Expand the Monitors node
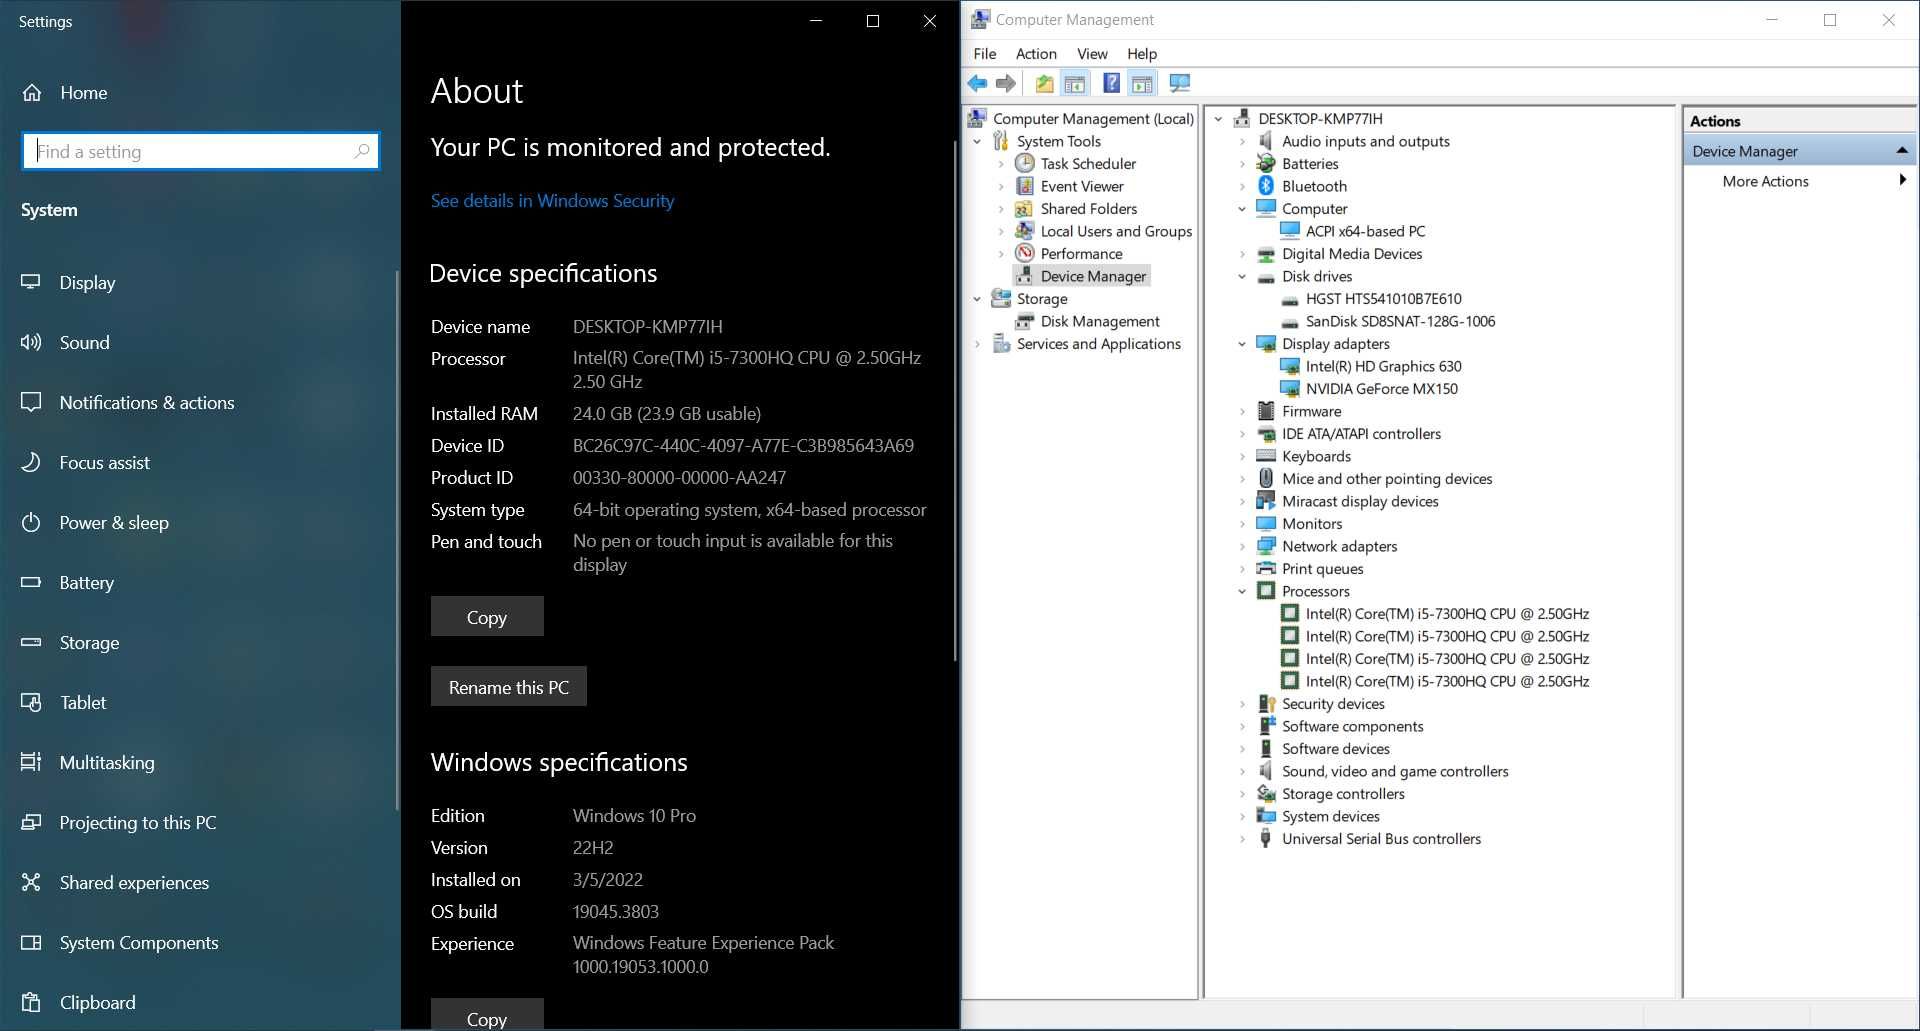The height and width of the screenshot is (1031, 1920). tap(1242, 524)
